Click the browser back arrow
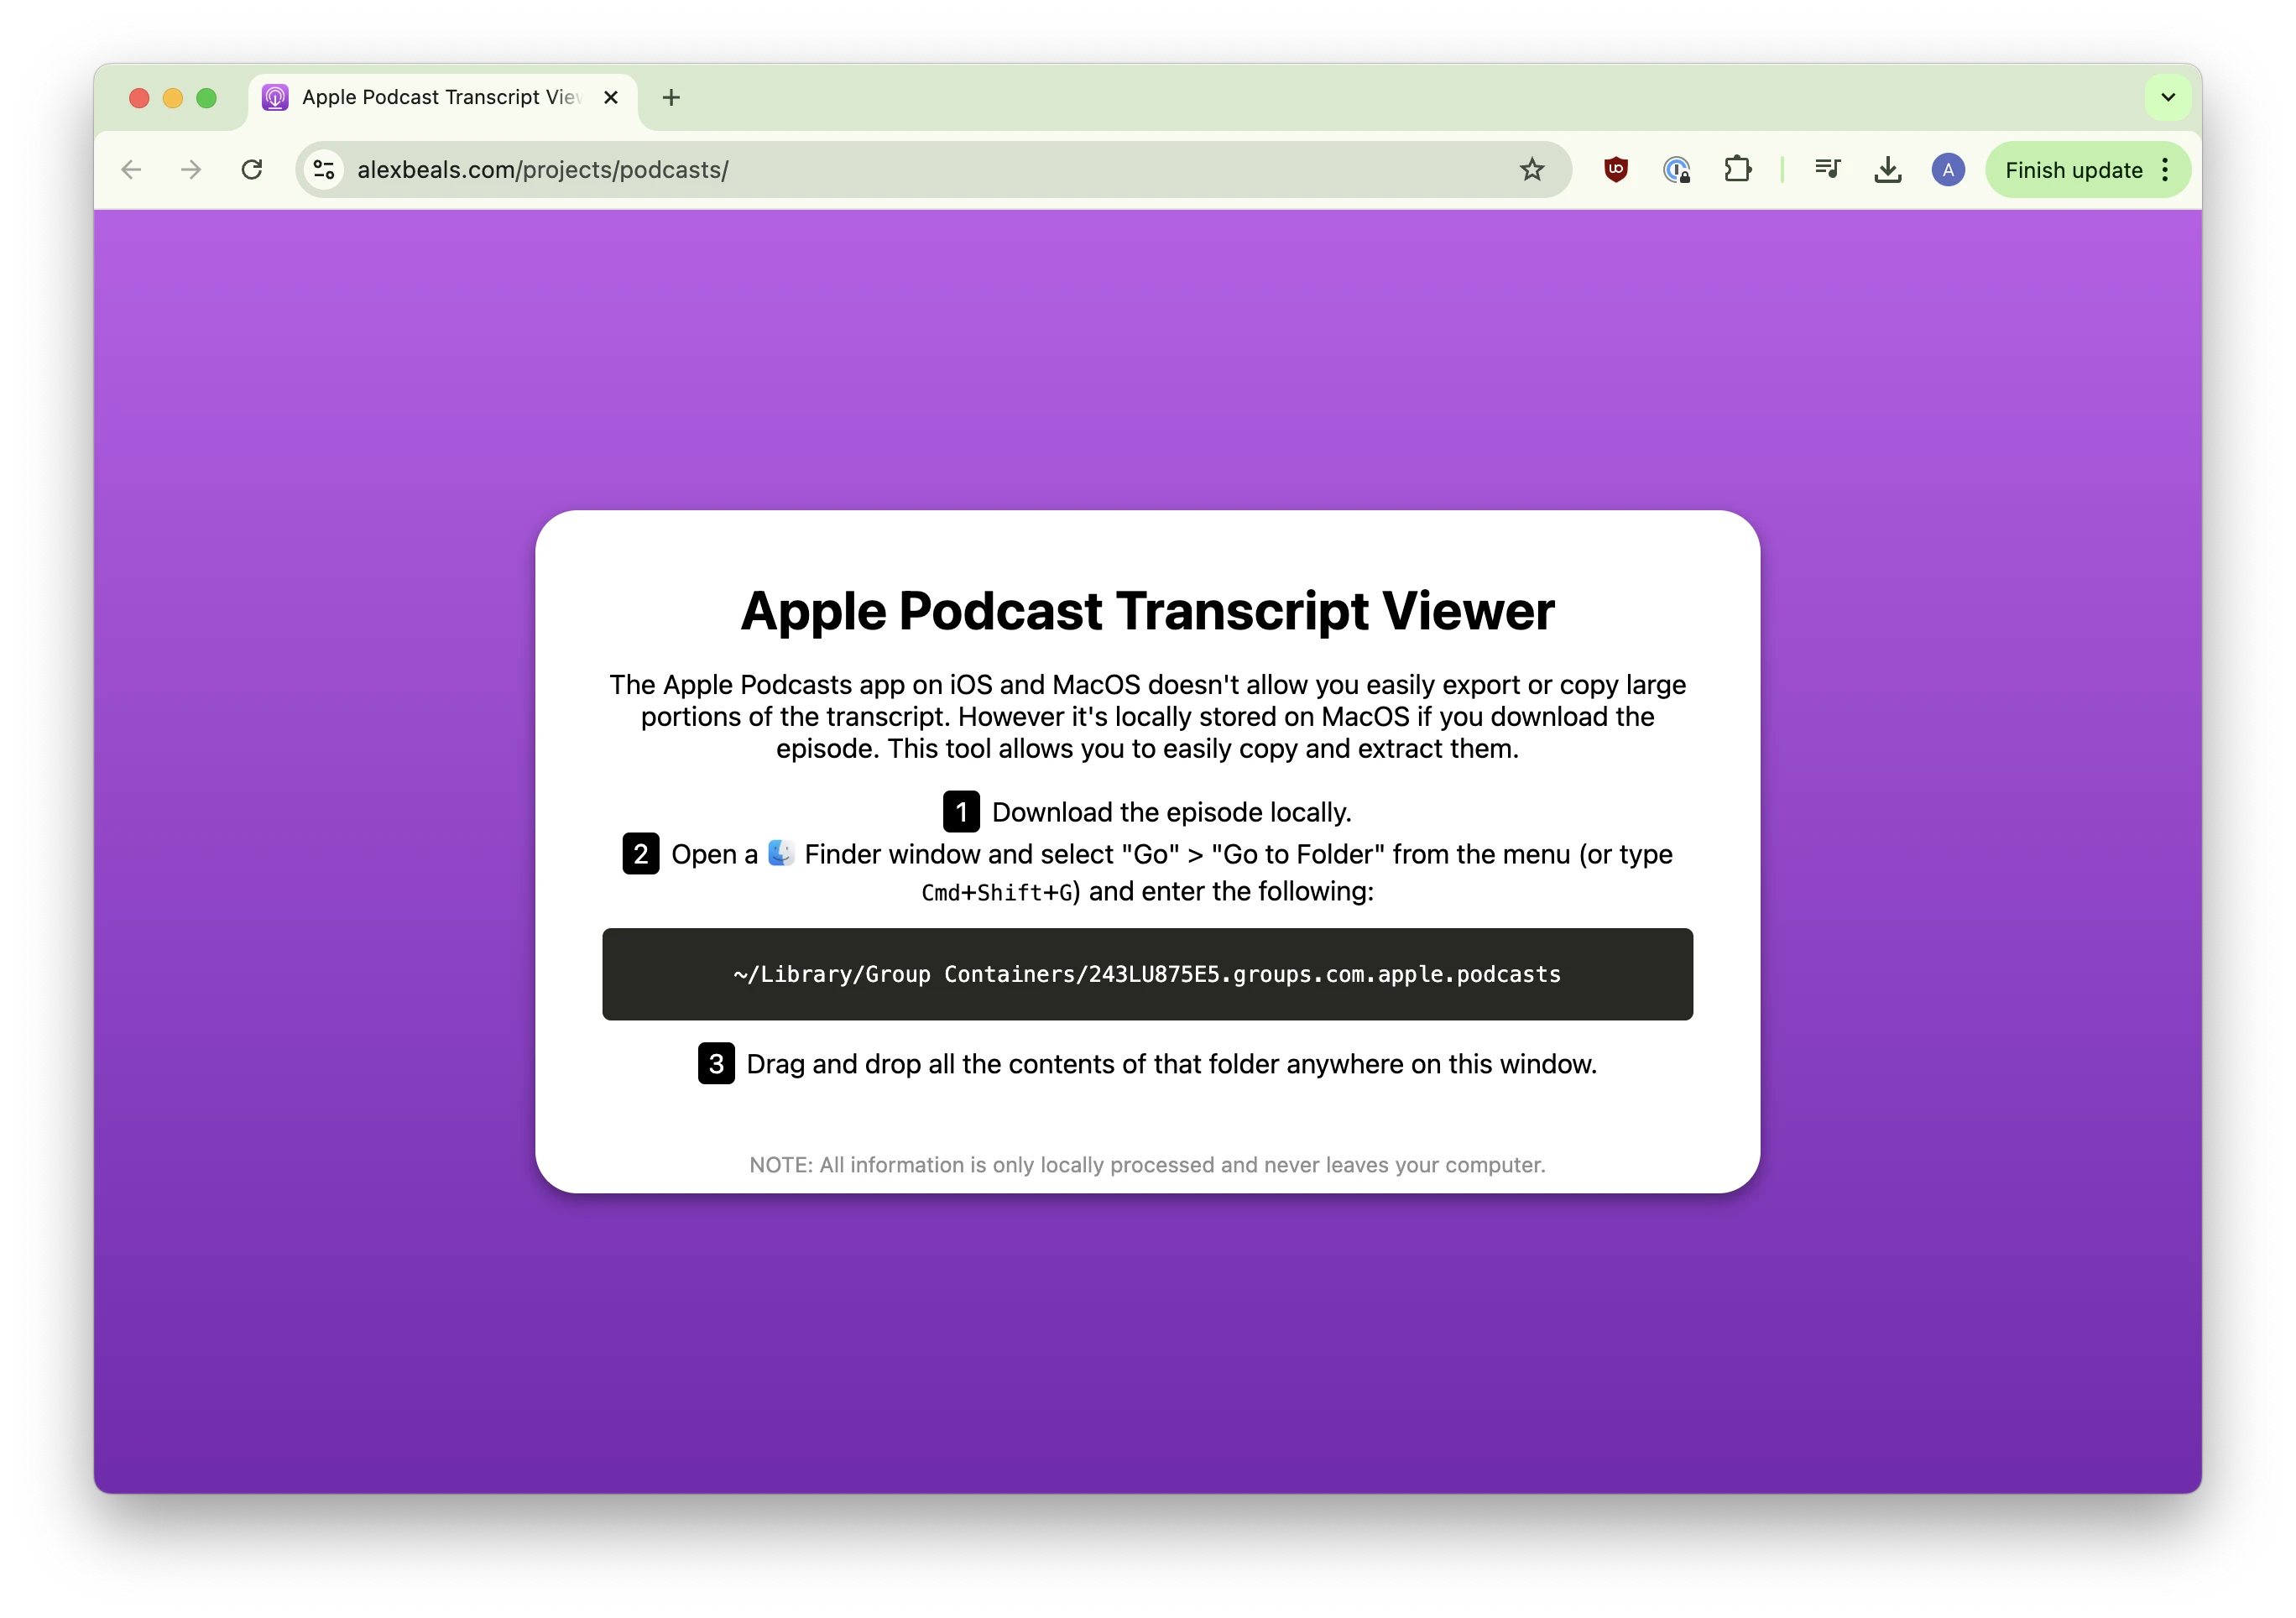Image resolution: width=2296 pixels, height=1618 pixels. [x=131, y=170]
